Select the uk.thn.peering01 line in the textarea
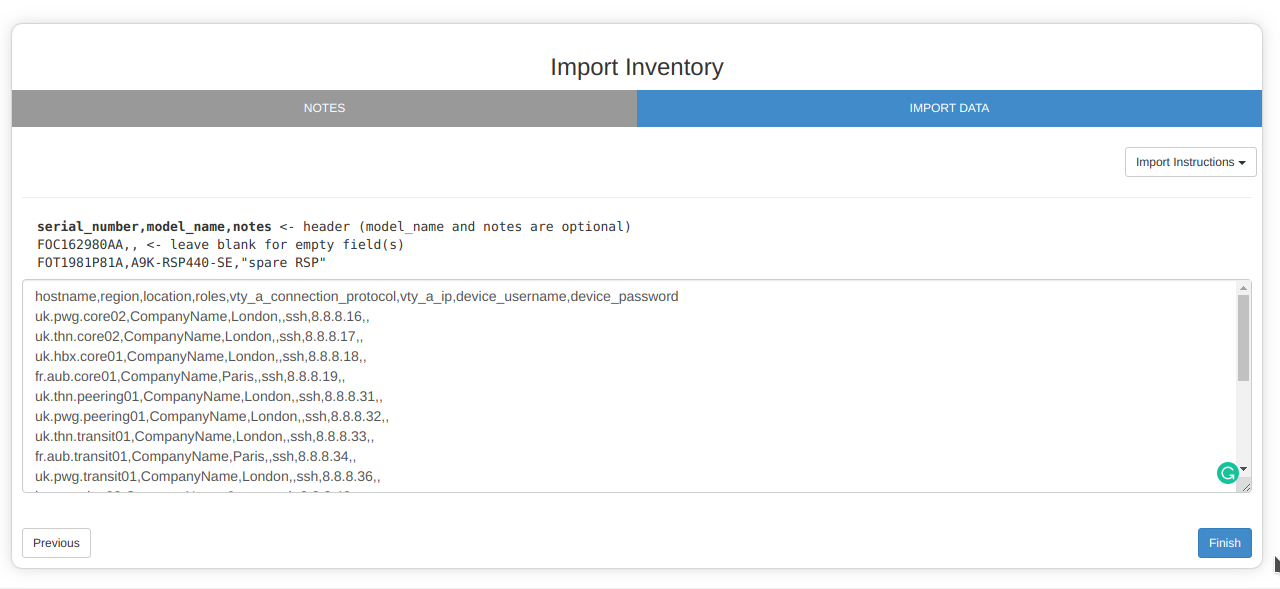This screenshot has height=589, width=1280. 208,397
